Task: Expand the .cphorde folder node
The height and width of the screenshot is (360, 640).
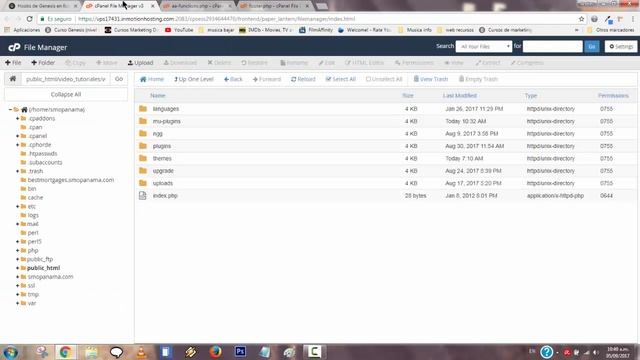Action: pyautogui.click(x=18, y=145)
